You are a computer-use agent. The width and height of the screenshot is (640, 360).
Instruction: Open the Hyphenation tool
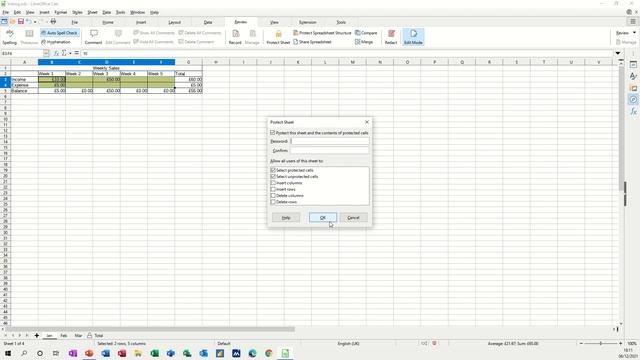pyautogui.click(x=56, y=42)
